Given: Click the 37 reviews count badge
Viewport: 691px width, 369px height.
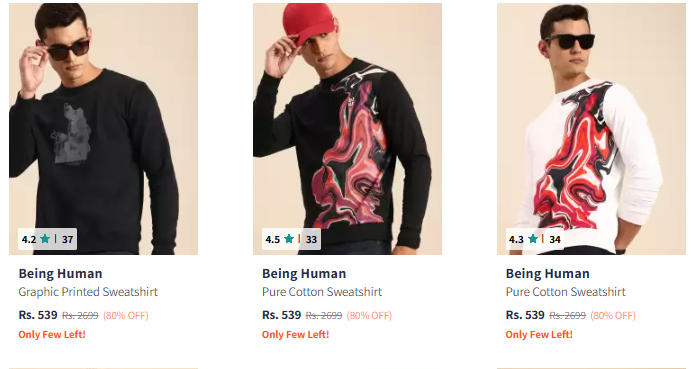Looking at the screenshot, I should 67,239.
